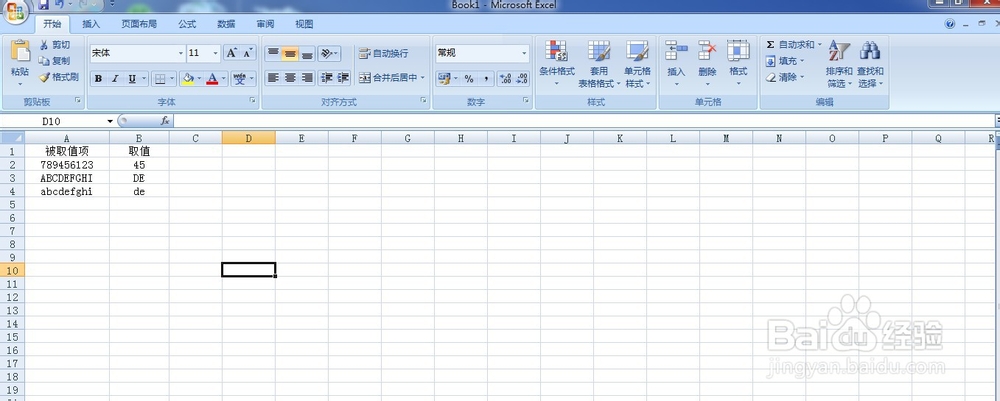
Task: Open fill color dropdown arrow
Action: coord(199,79)
